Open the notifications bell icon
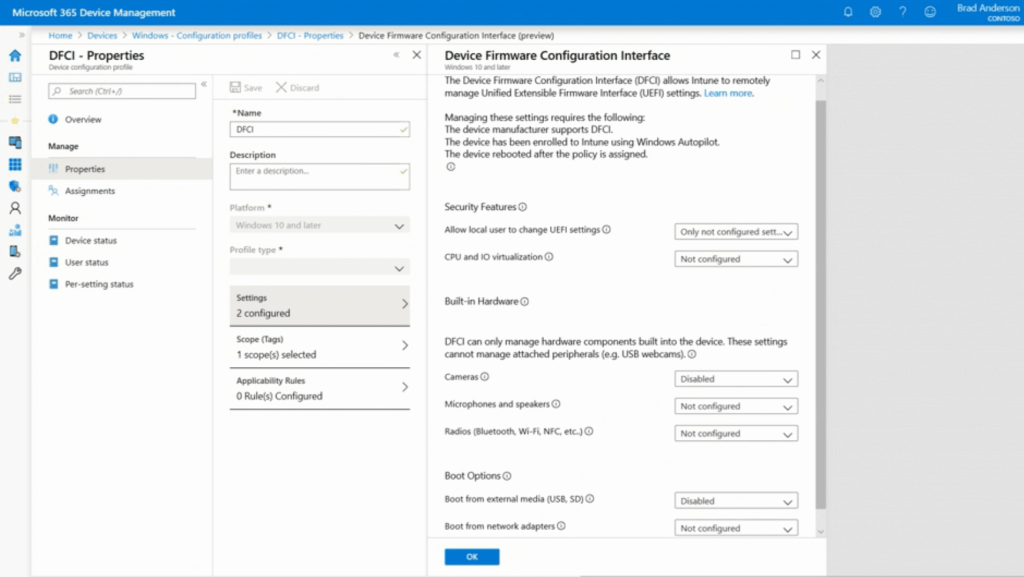Screen dimensions: 1024x577 click(848, 12)
